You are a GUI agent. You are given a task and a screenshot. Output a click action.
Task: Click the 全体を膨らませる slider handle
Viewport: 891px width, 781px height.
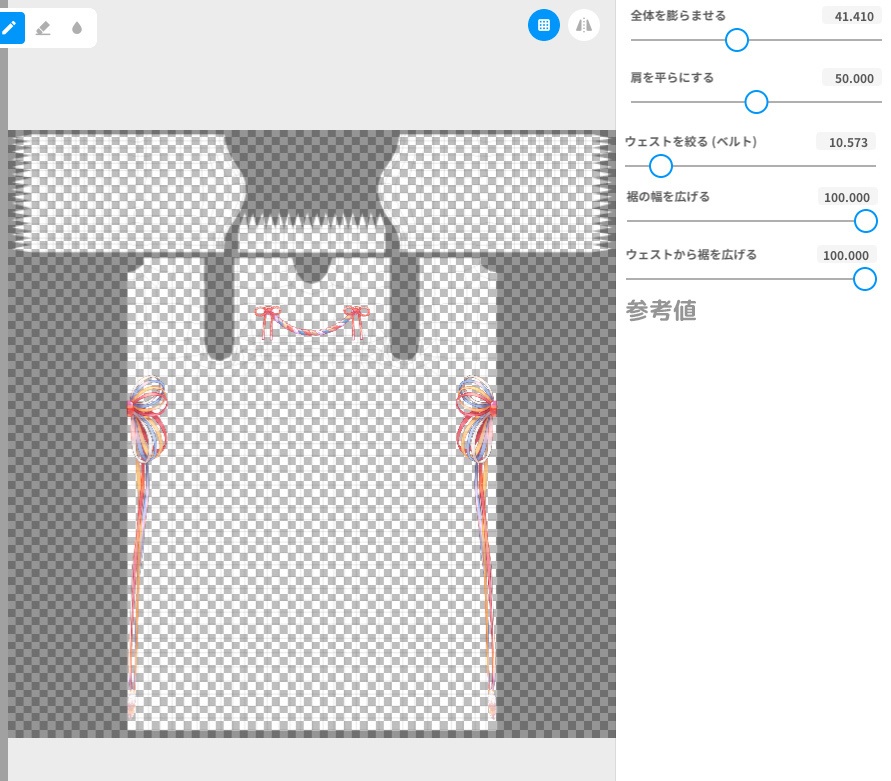[737, 40]
